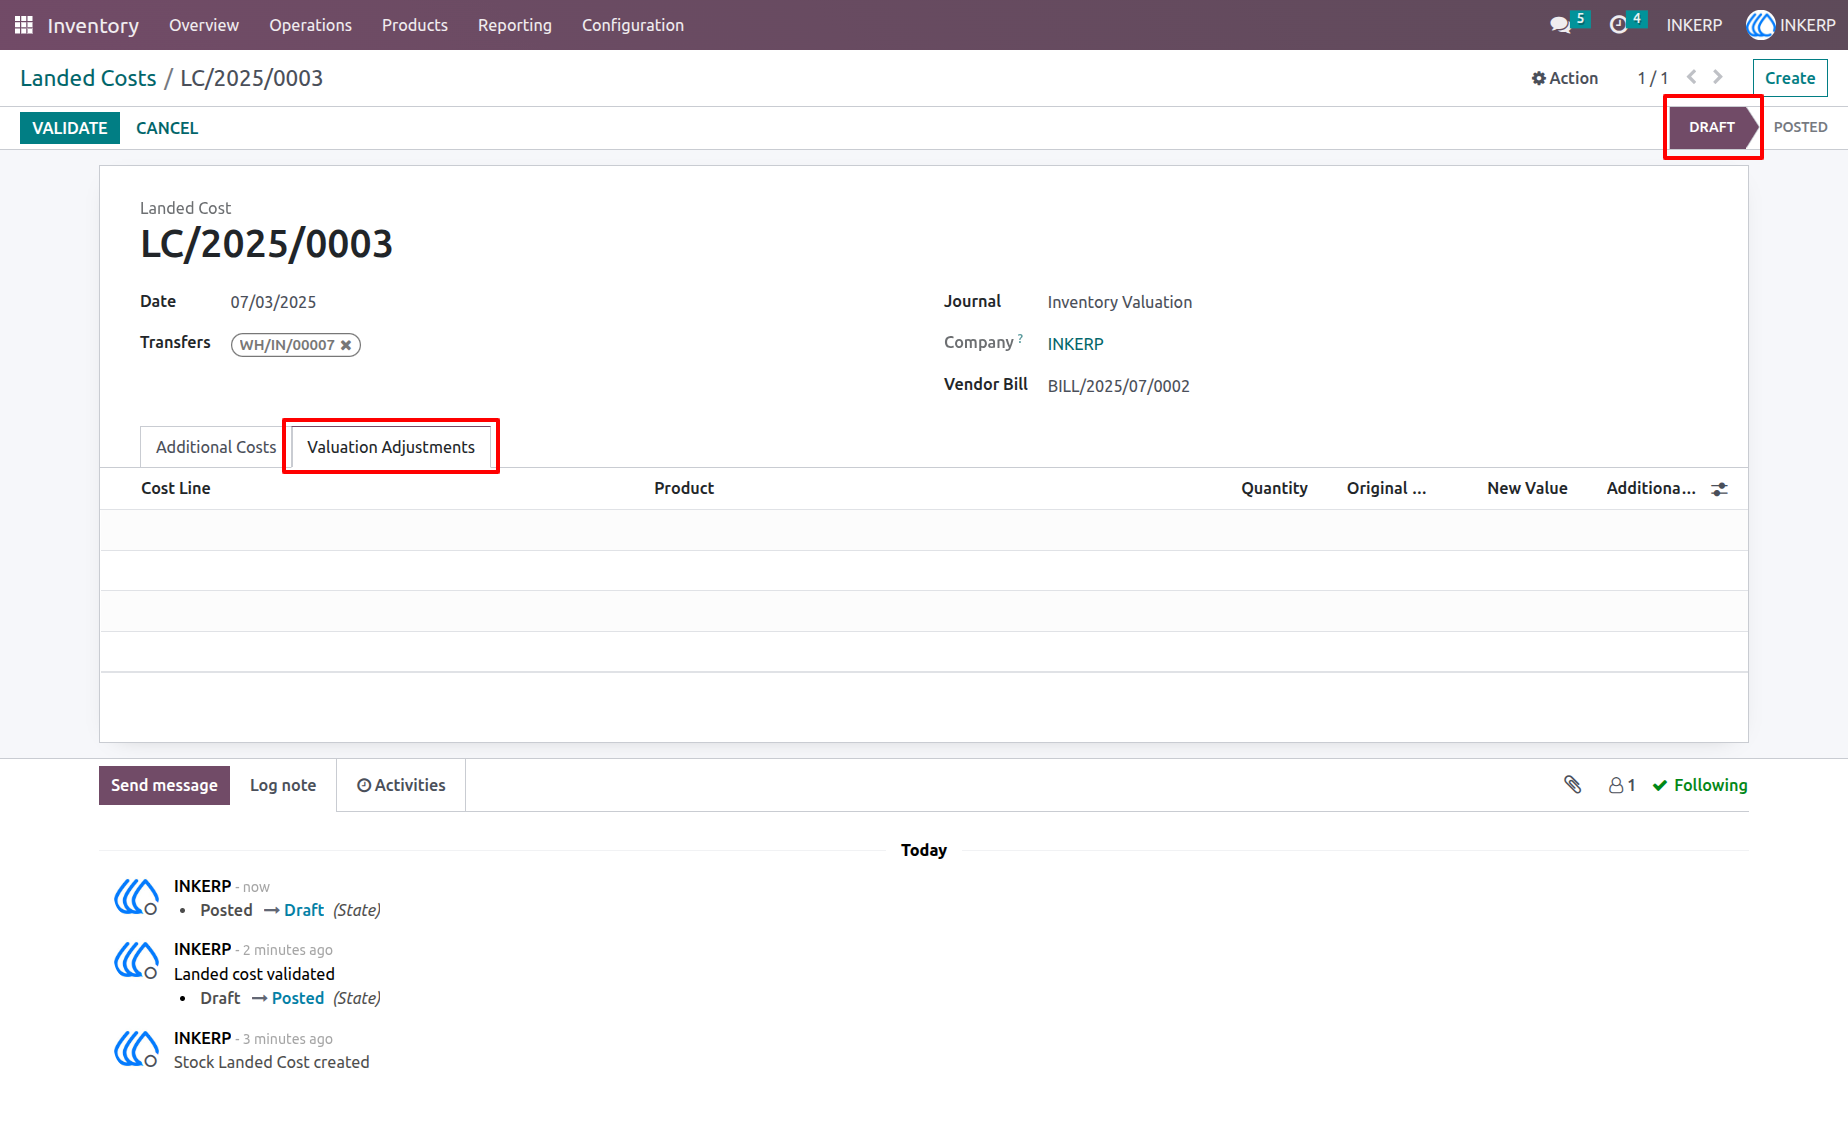Viewport: 1848px width, 1146px height.
Task: Click the Inventory app title
Action: point(93,25)
